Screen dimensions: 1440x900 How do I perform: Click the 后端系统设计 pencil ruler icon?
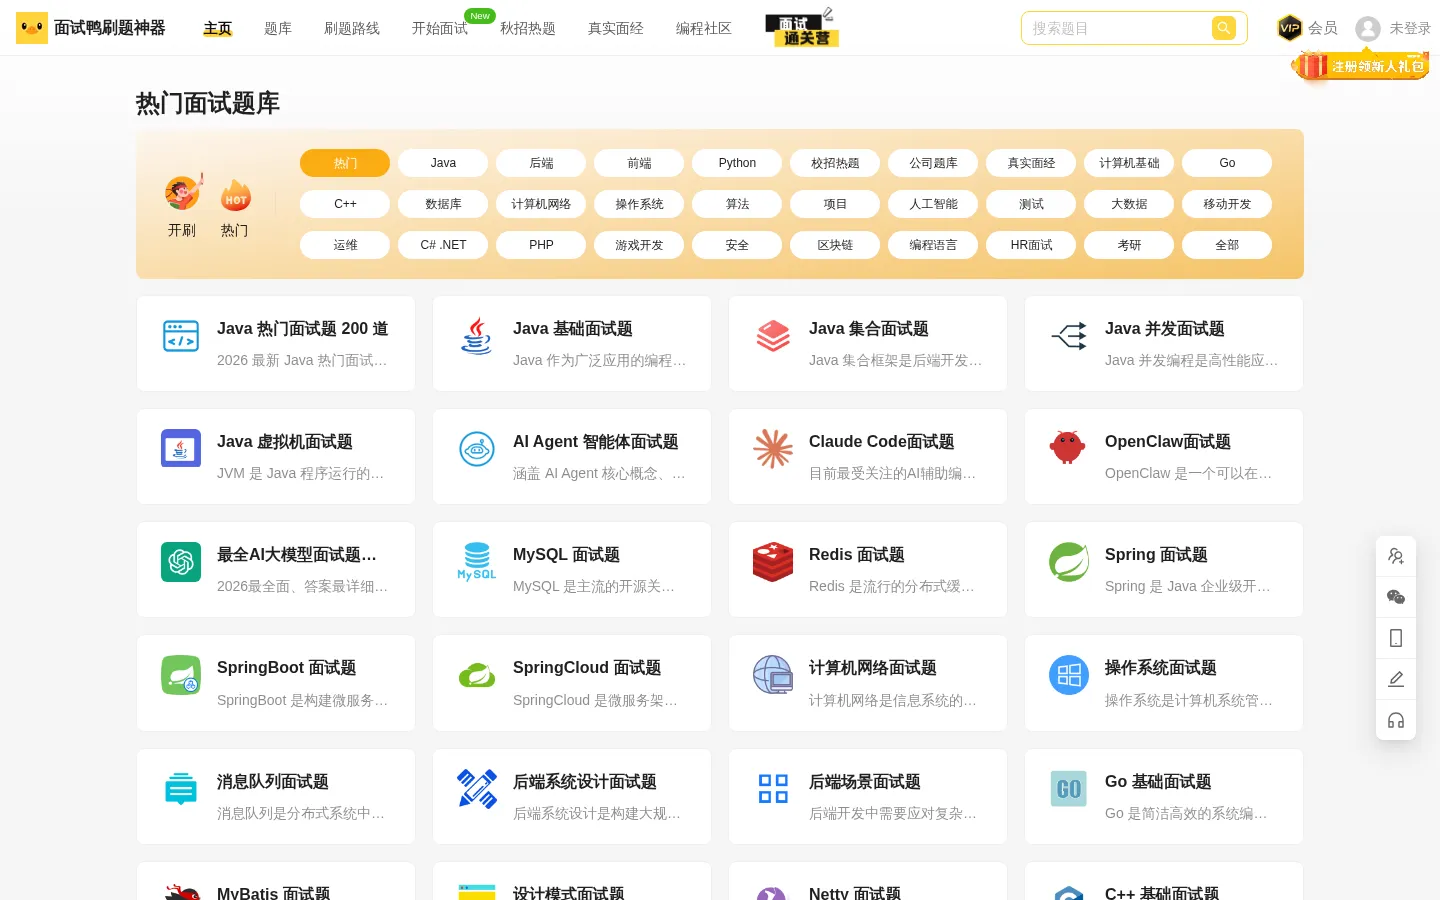[x=477, y=789]
